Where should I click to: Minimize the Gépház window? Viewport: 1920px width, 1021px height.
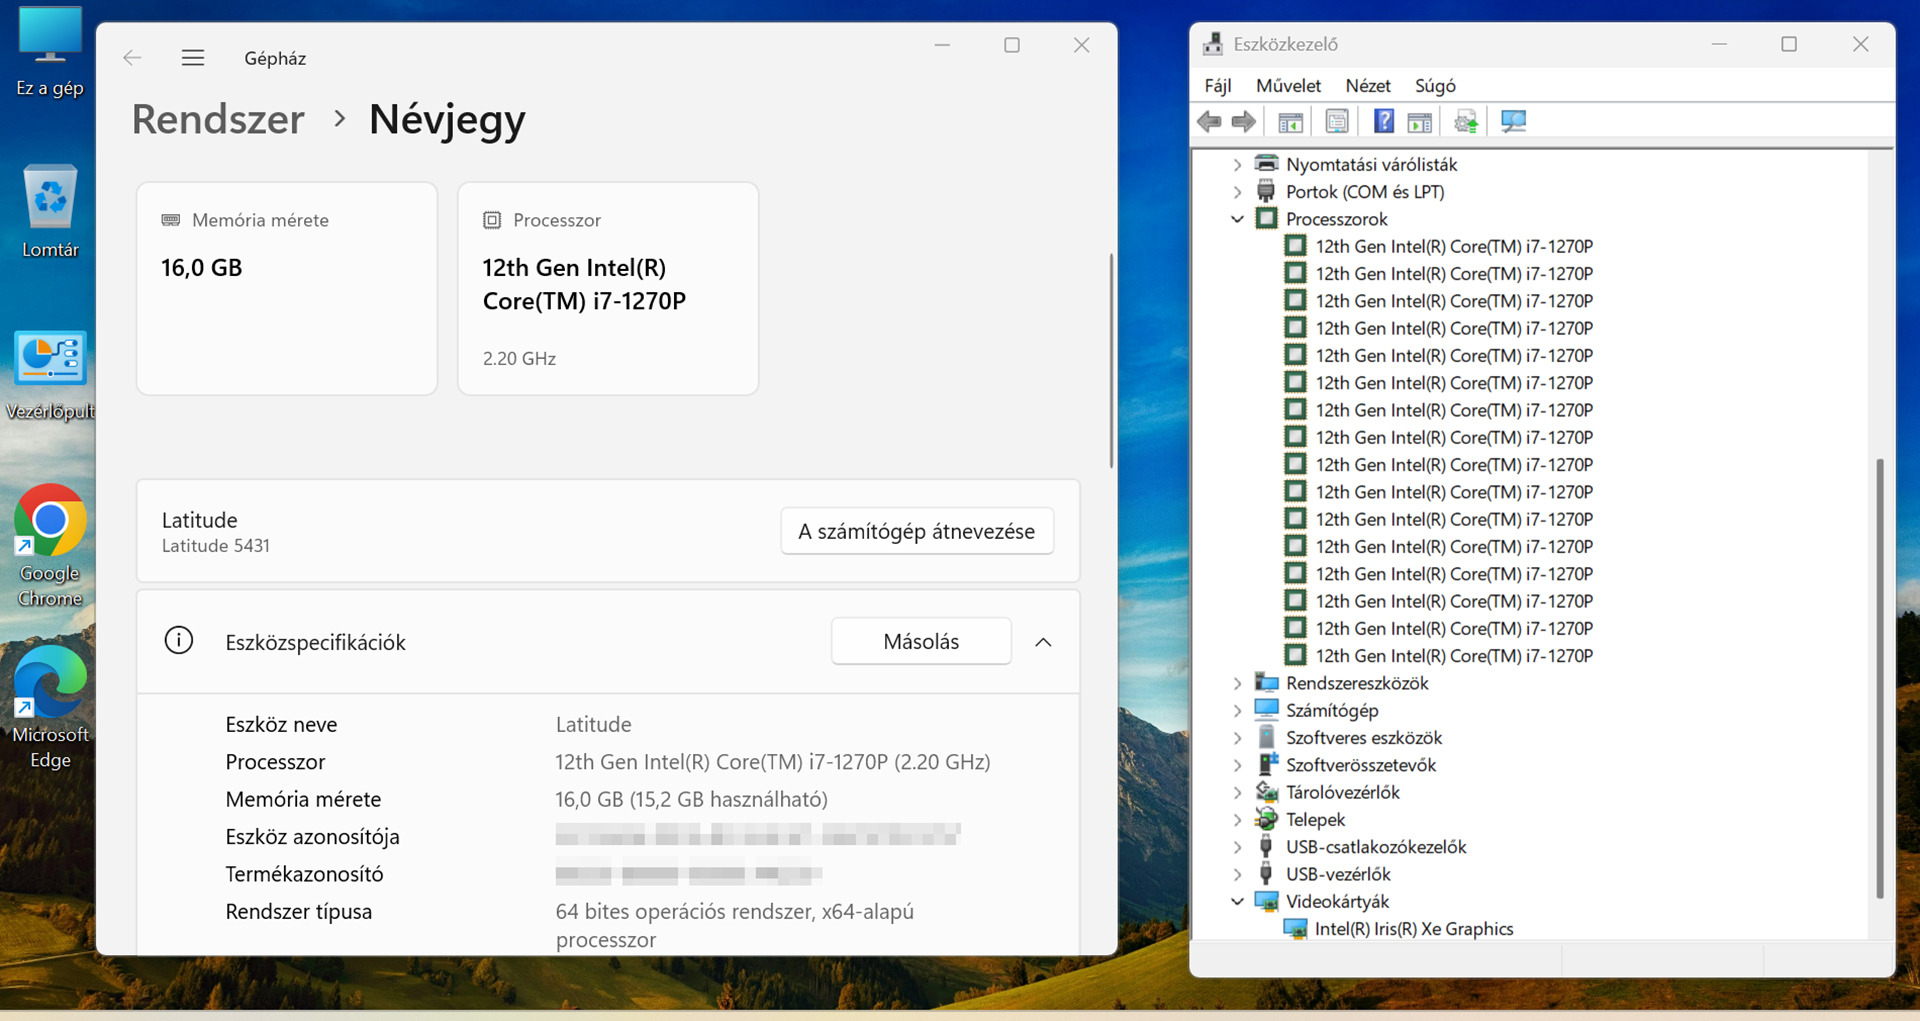point(942,45)
